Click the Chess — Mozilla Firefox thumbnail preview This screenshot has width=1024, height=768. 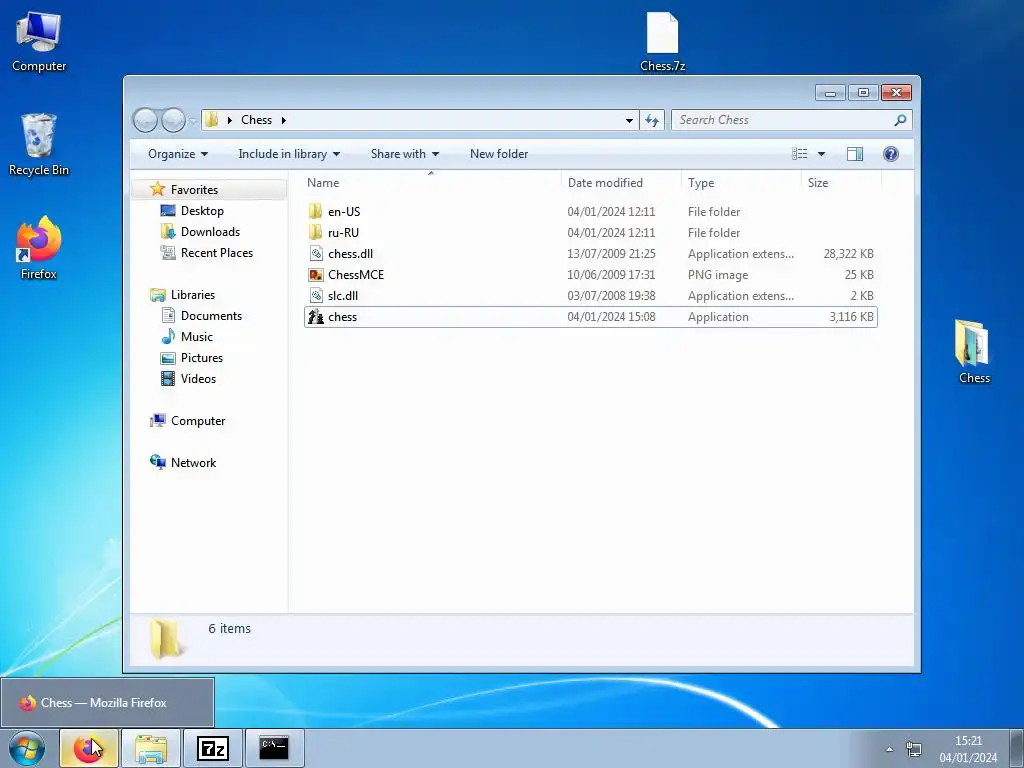click(x=107, y=703)
